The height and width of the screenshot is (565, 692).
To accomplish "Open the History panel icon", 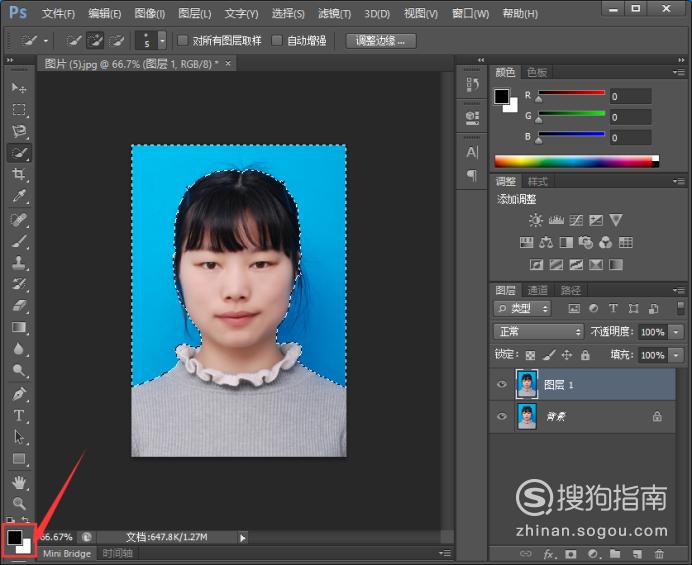I will point(472,83).
